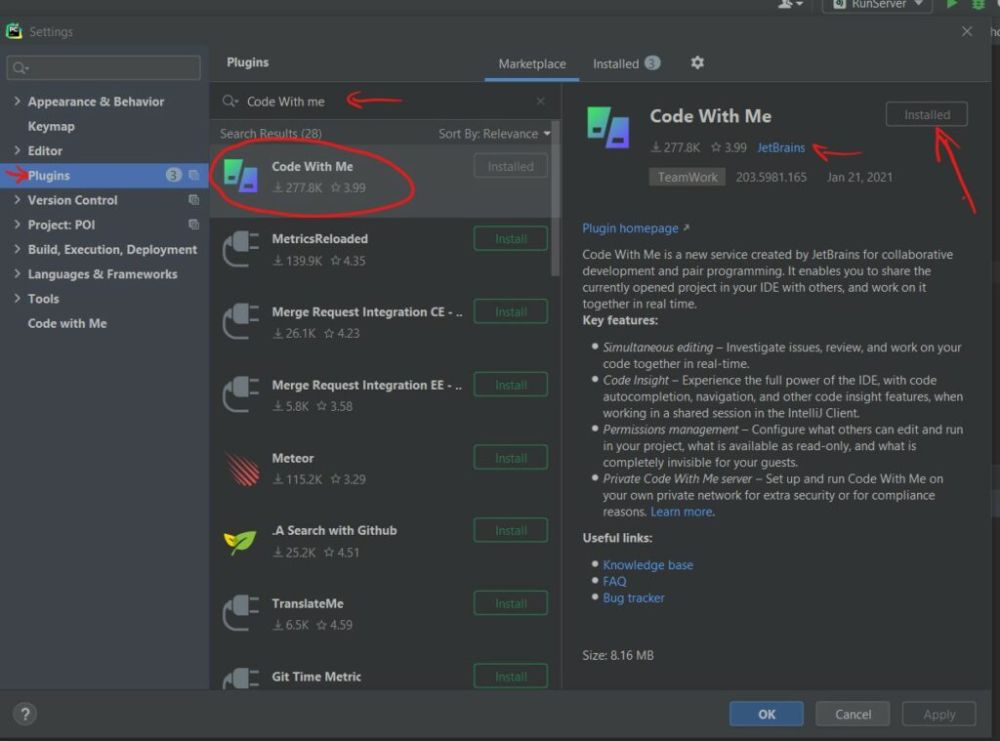The image size is (1000, 741).
Task: Click the project-level icon beside Version Control
Action: tap(194, 200)
